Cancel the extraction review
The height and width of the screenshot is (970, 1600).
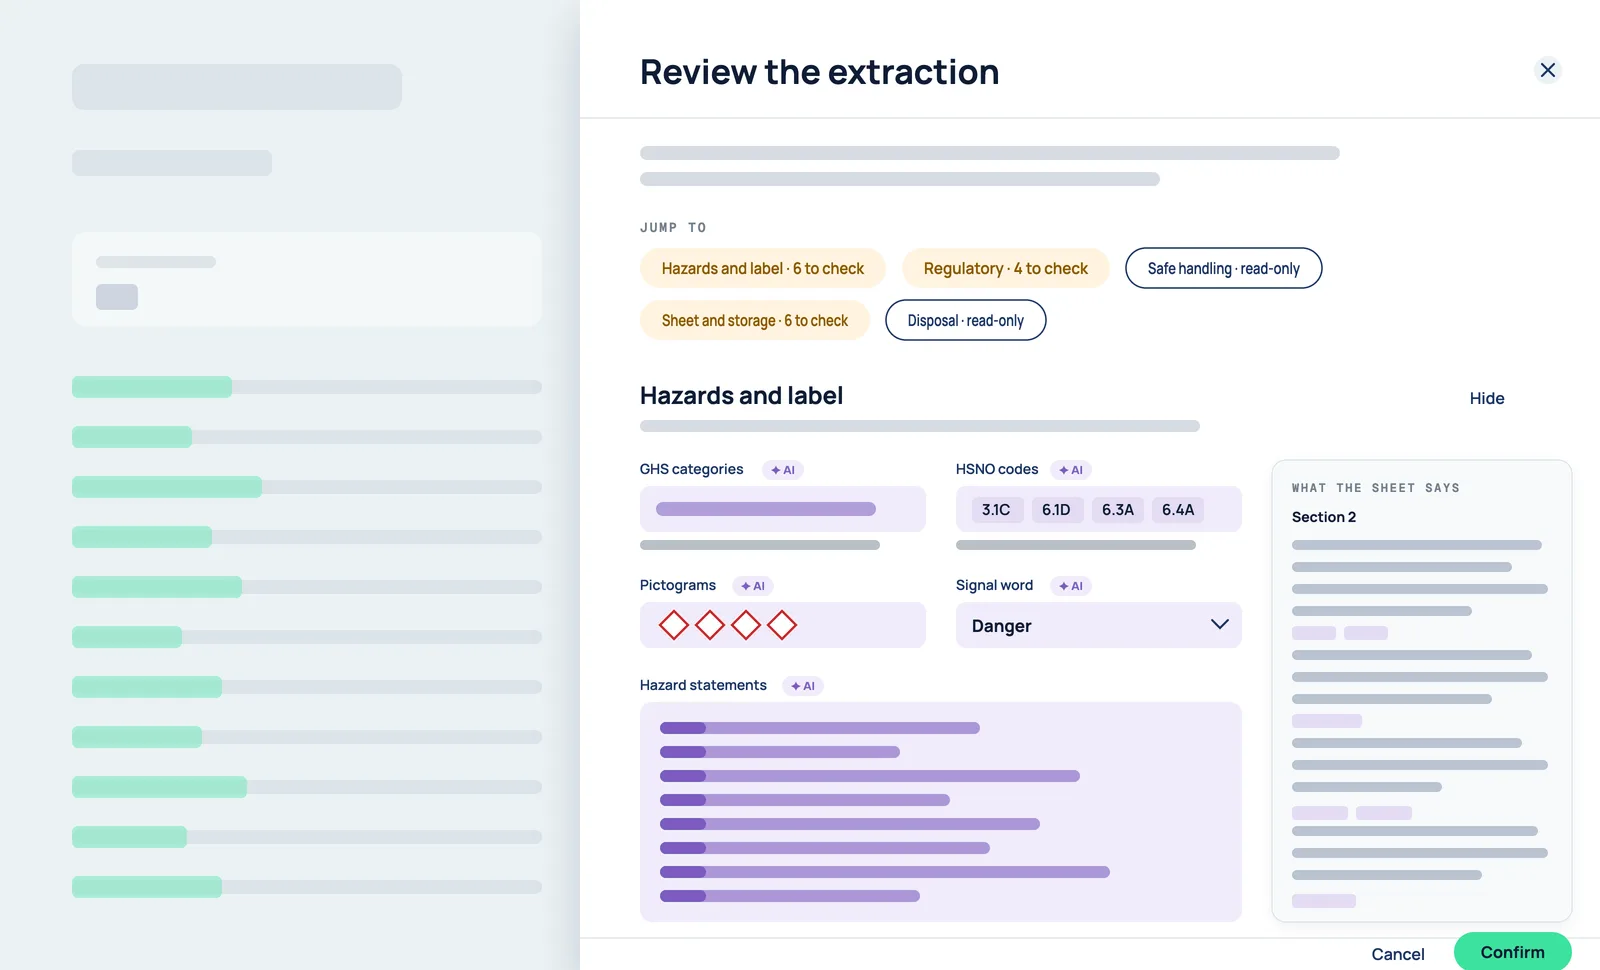[x=1397, y=954]
